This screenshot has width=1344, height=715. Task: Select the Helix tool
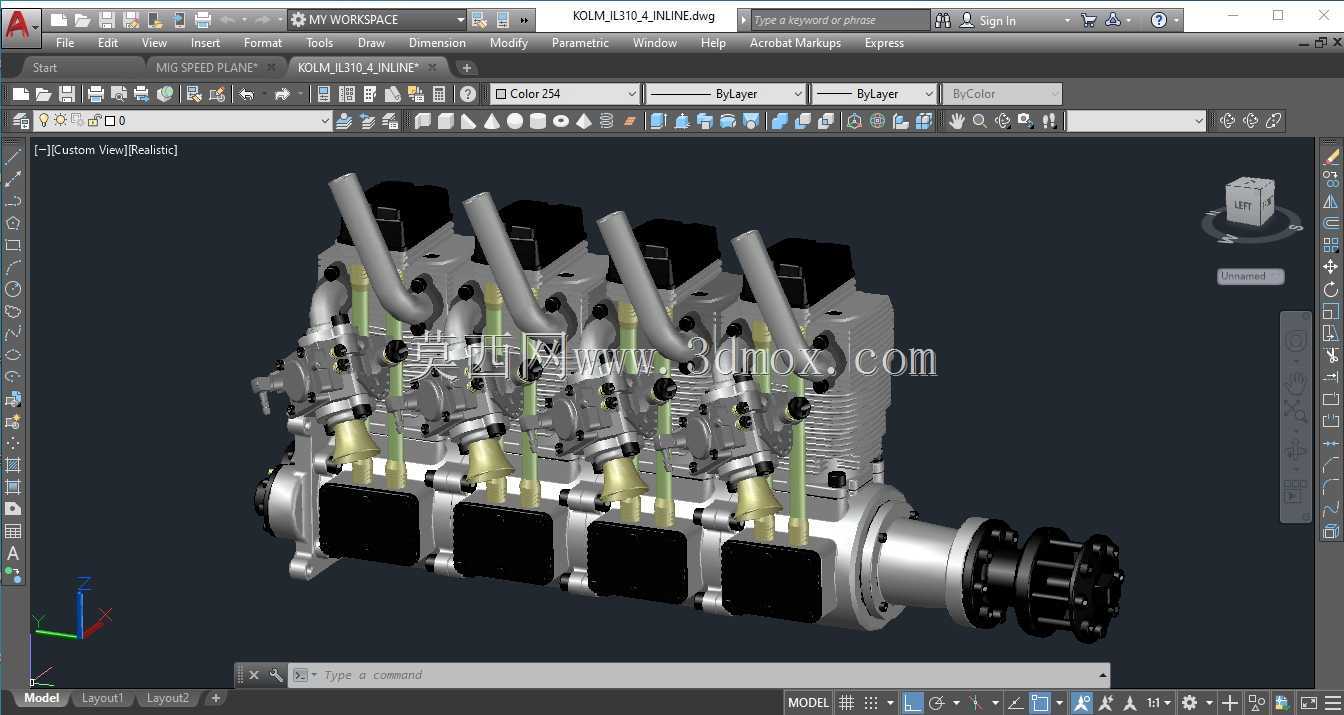click(606, 121)
